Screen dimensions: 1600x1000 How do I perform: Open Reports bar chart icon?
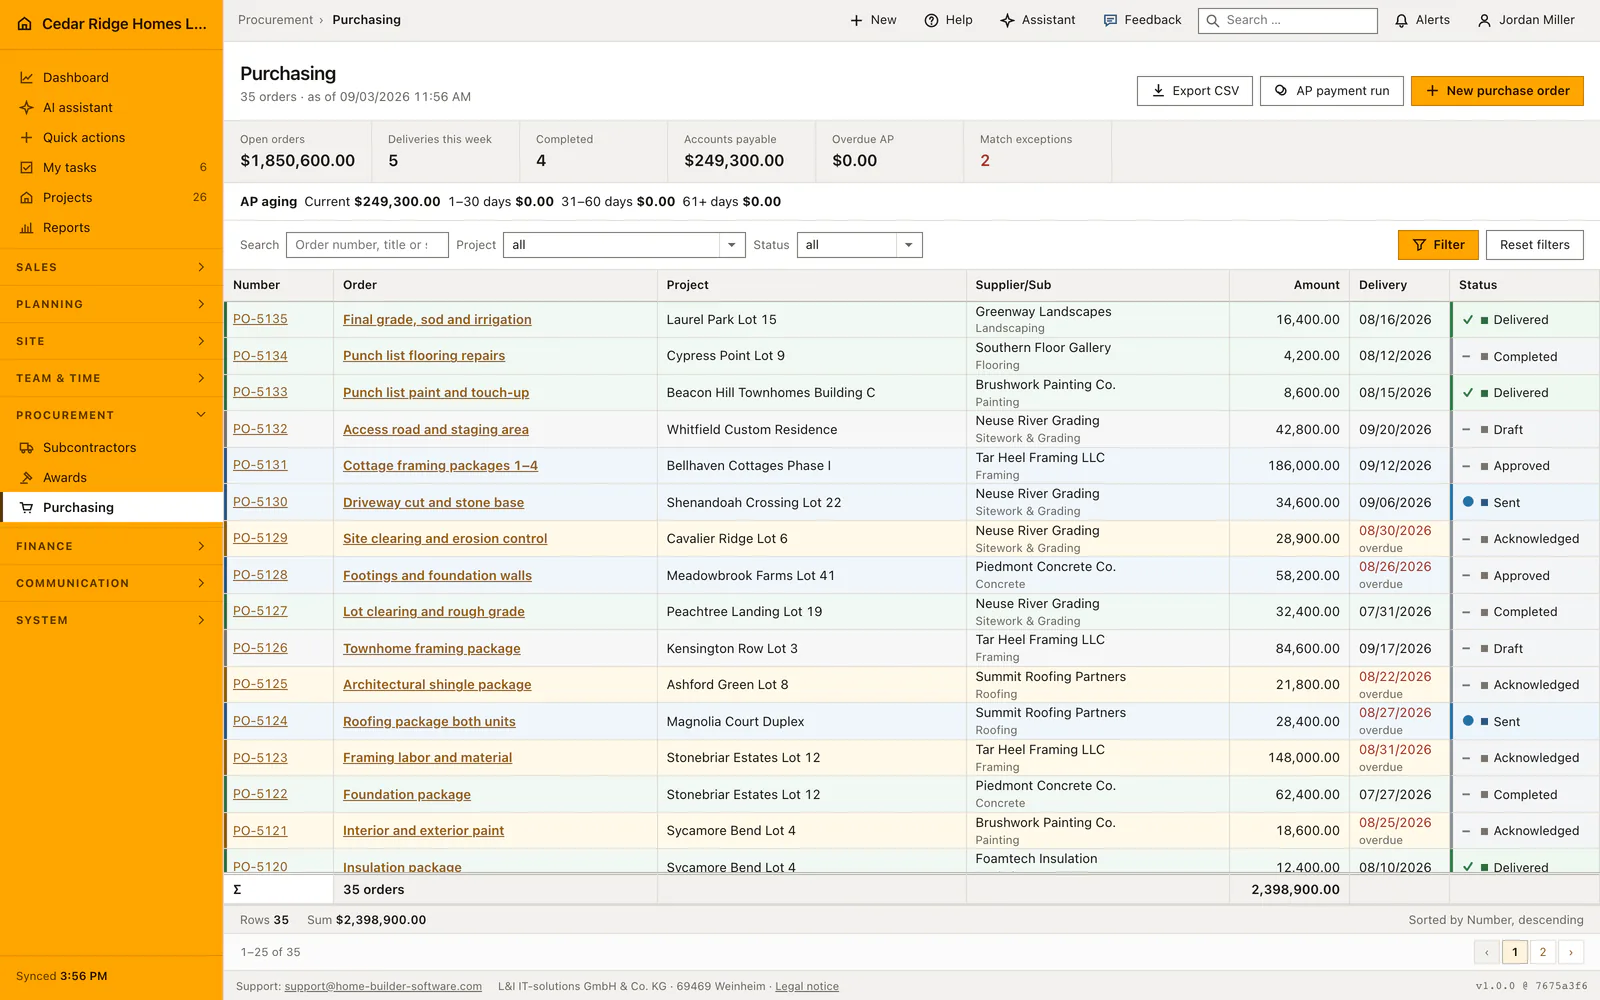(27, 228)
